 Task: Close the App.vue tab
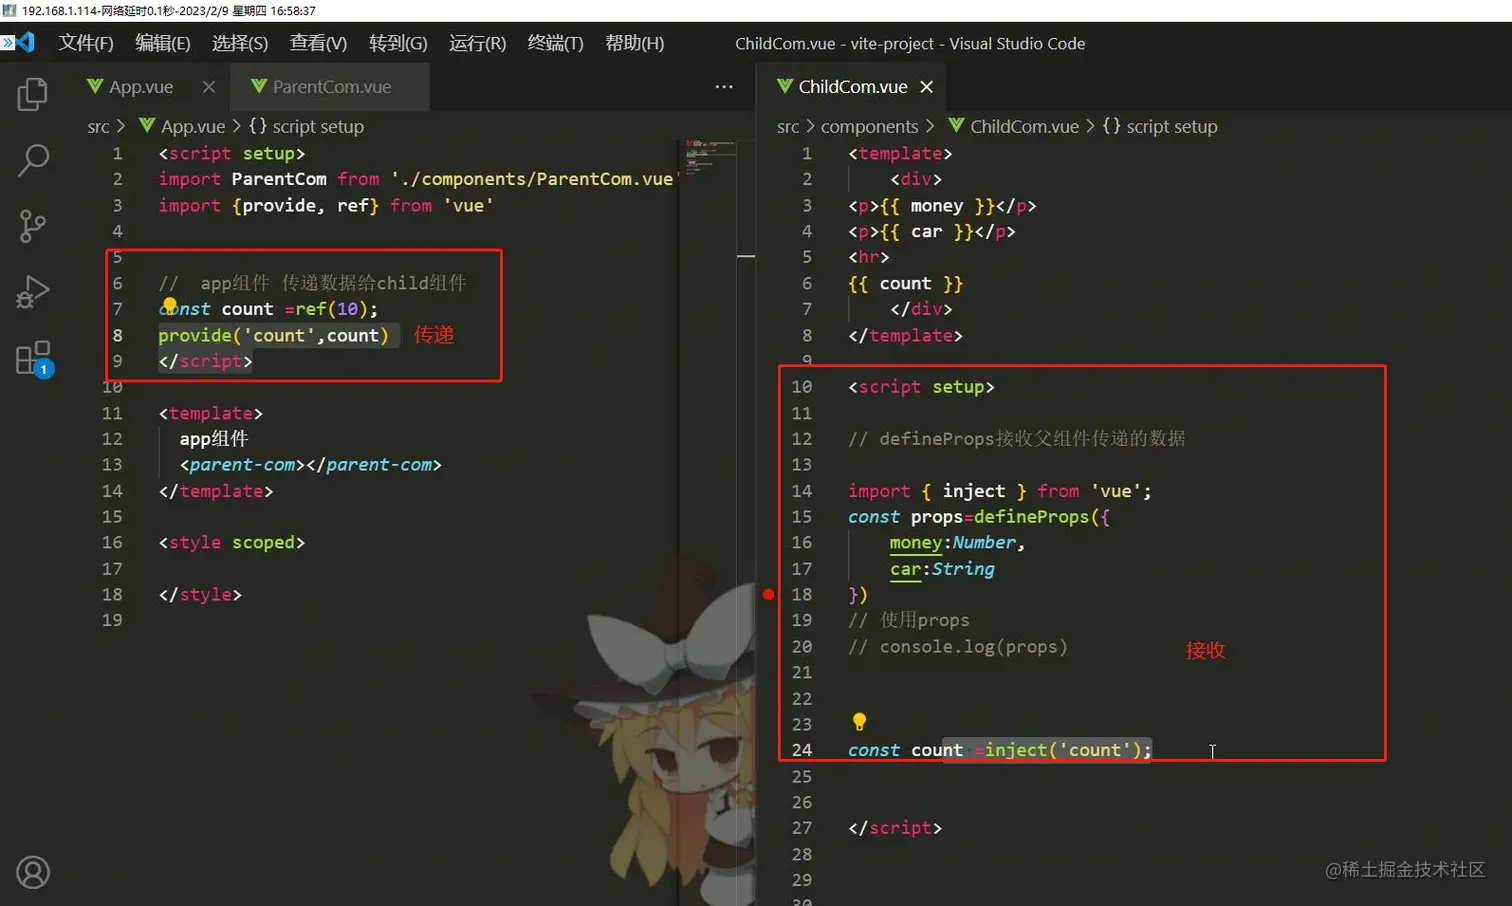208,87
